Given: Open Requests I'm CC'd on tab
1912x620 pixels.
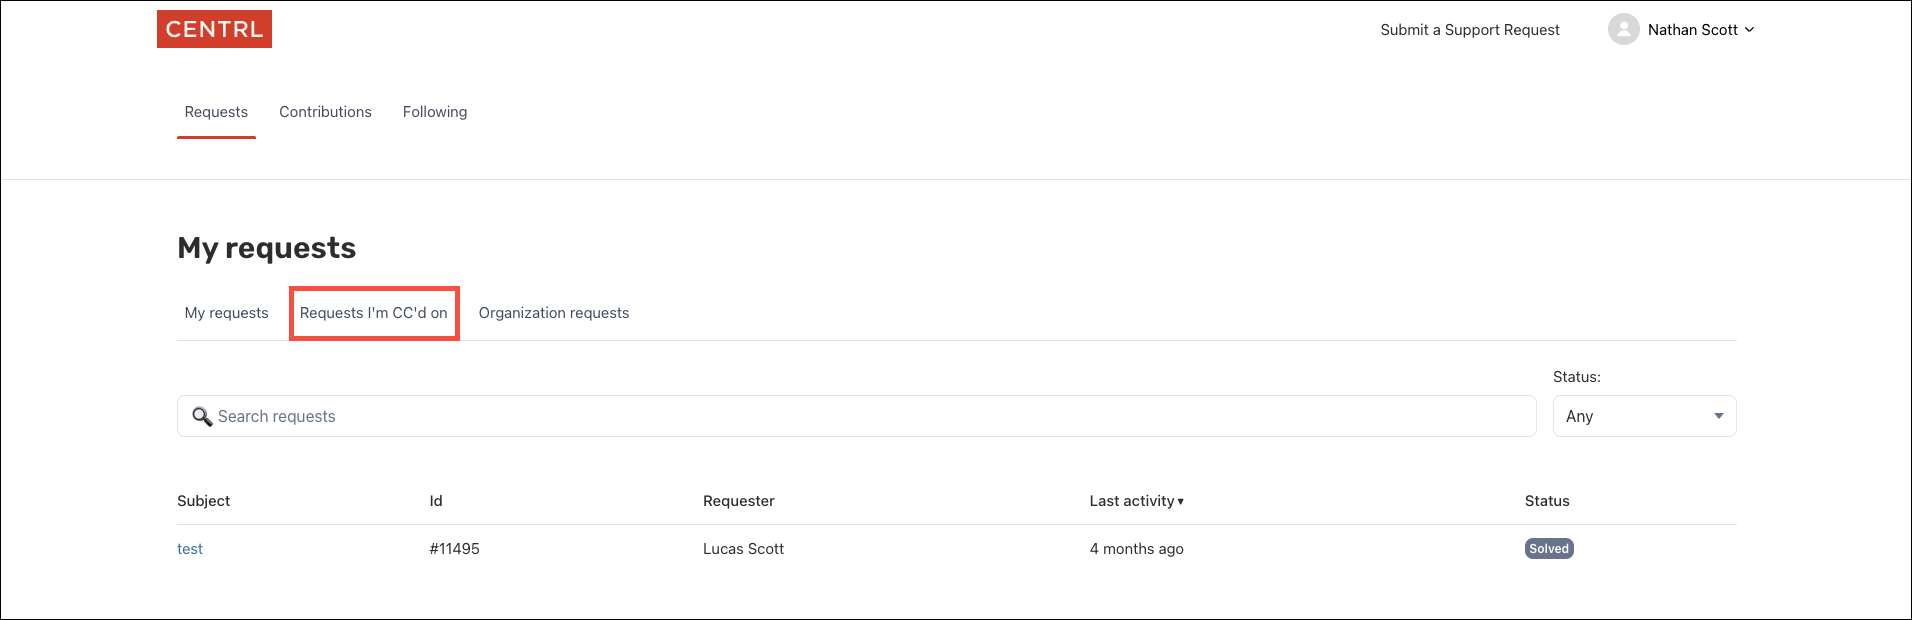Looking at the screenshot, I should coord(374,313).
